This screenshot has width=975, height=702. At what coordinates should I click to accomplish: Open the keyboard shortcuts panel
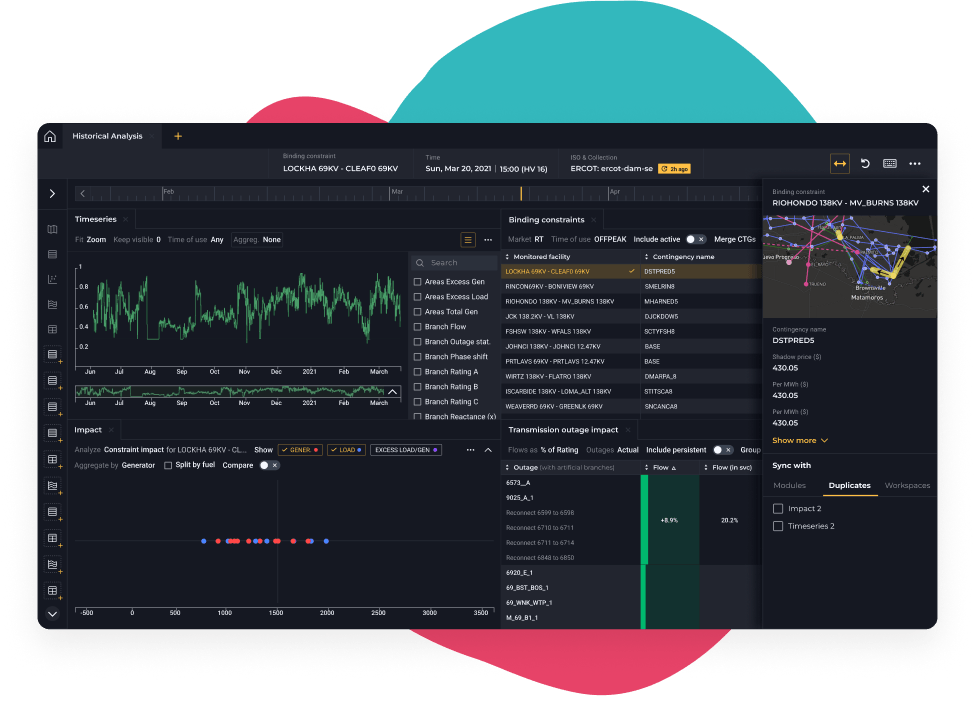click(890, 163)
